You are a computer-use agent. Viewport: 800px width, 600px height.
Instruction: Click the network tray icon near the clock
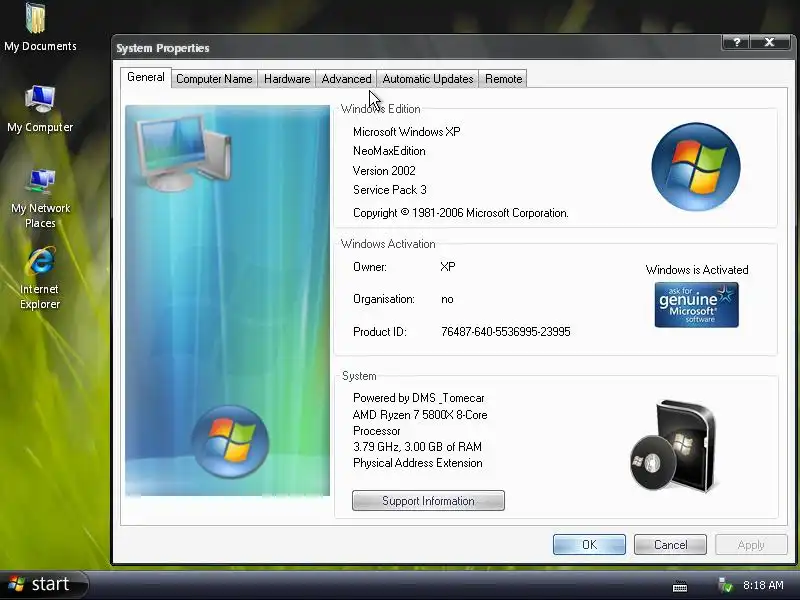click(725, 585)
